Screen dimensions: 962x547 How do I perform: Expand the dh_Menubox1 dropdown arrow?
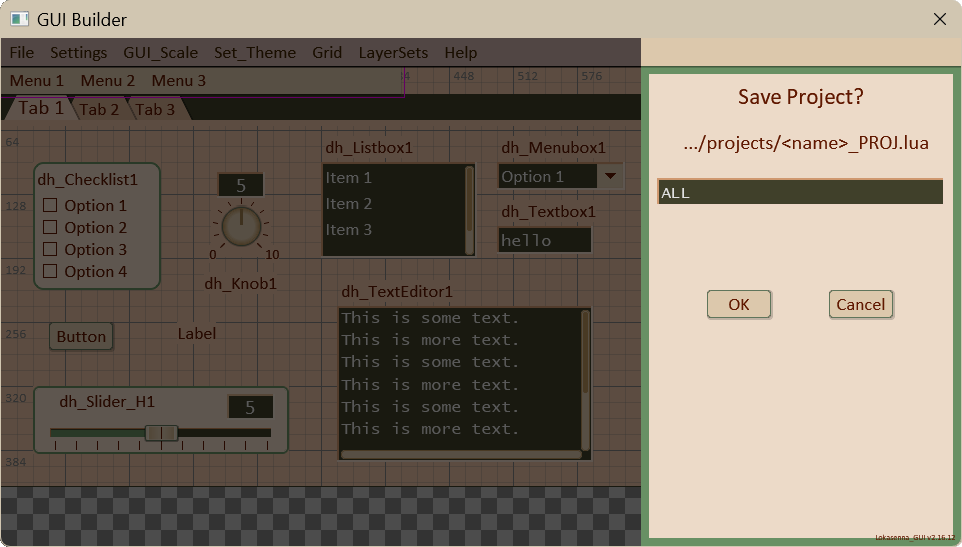point(610,176)
